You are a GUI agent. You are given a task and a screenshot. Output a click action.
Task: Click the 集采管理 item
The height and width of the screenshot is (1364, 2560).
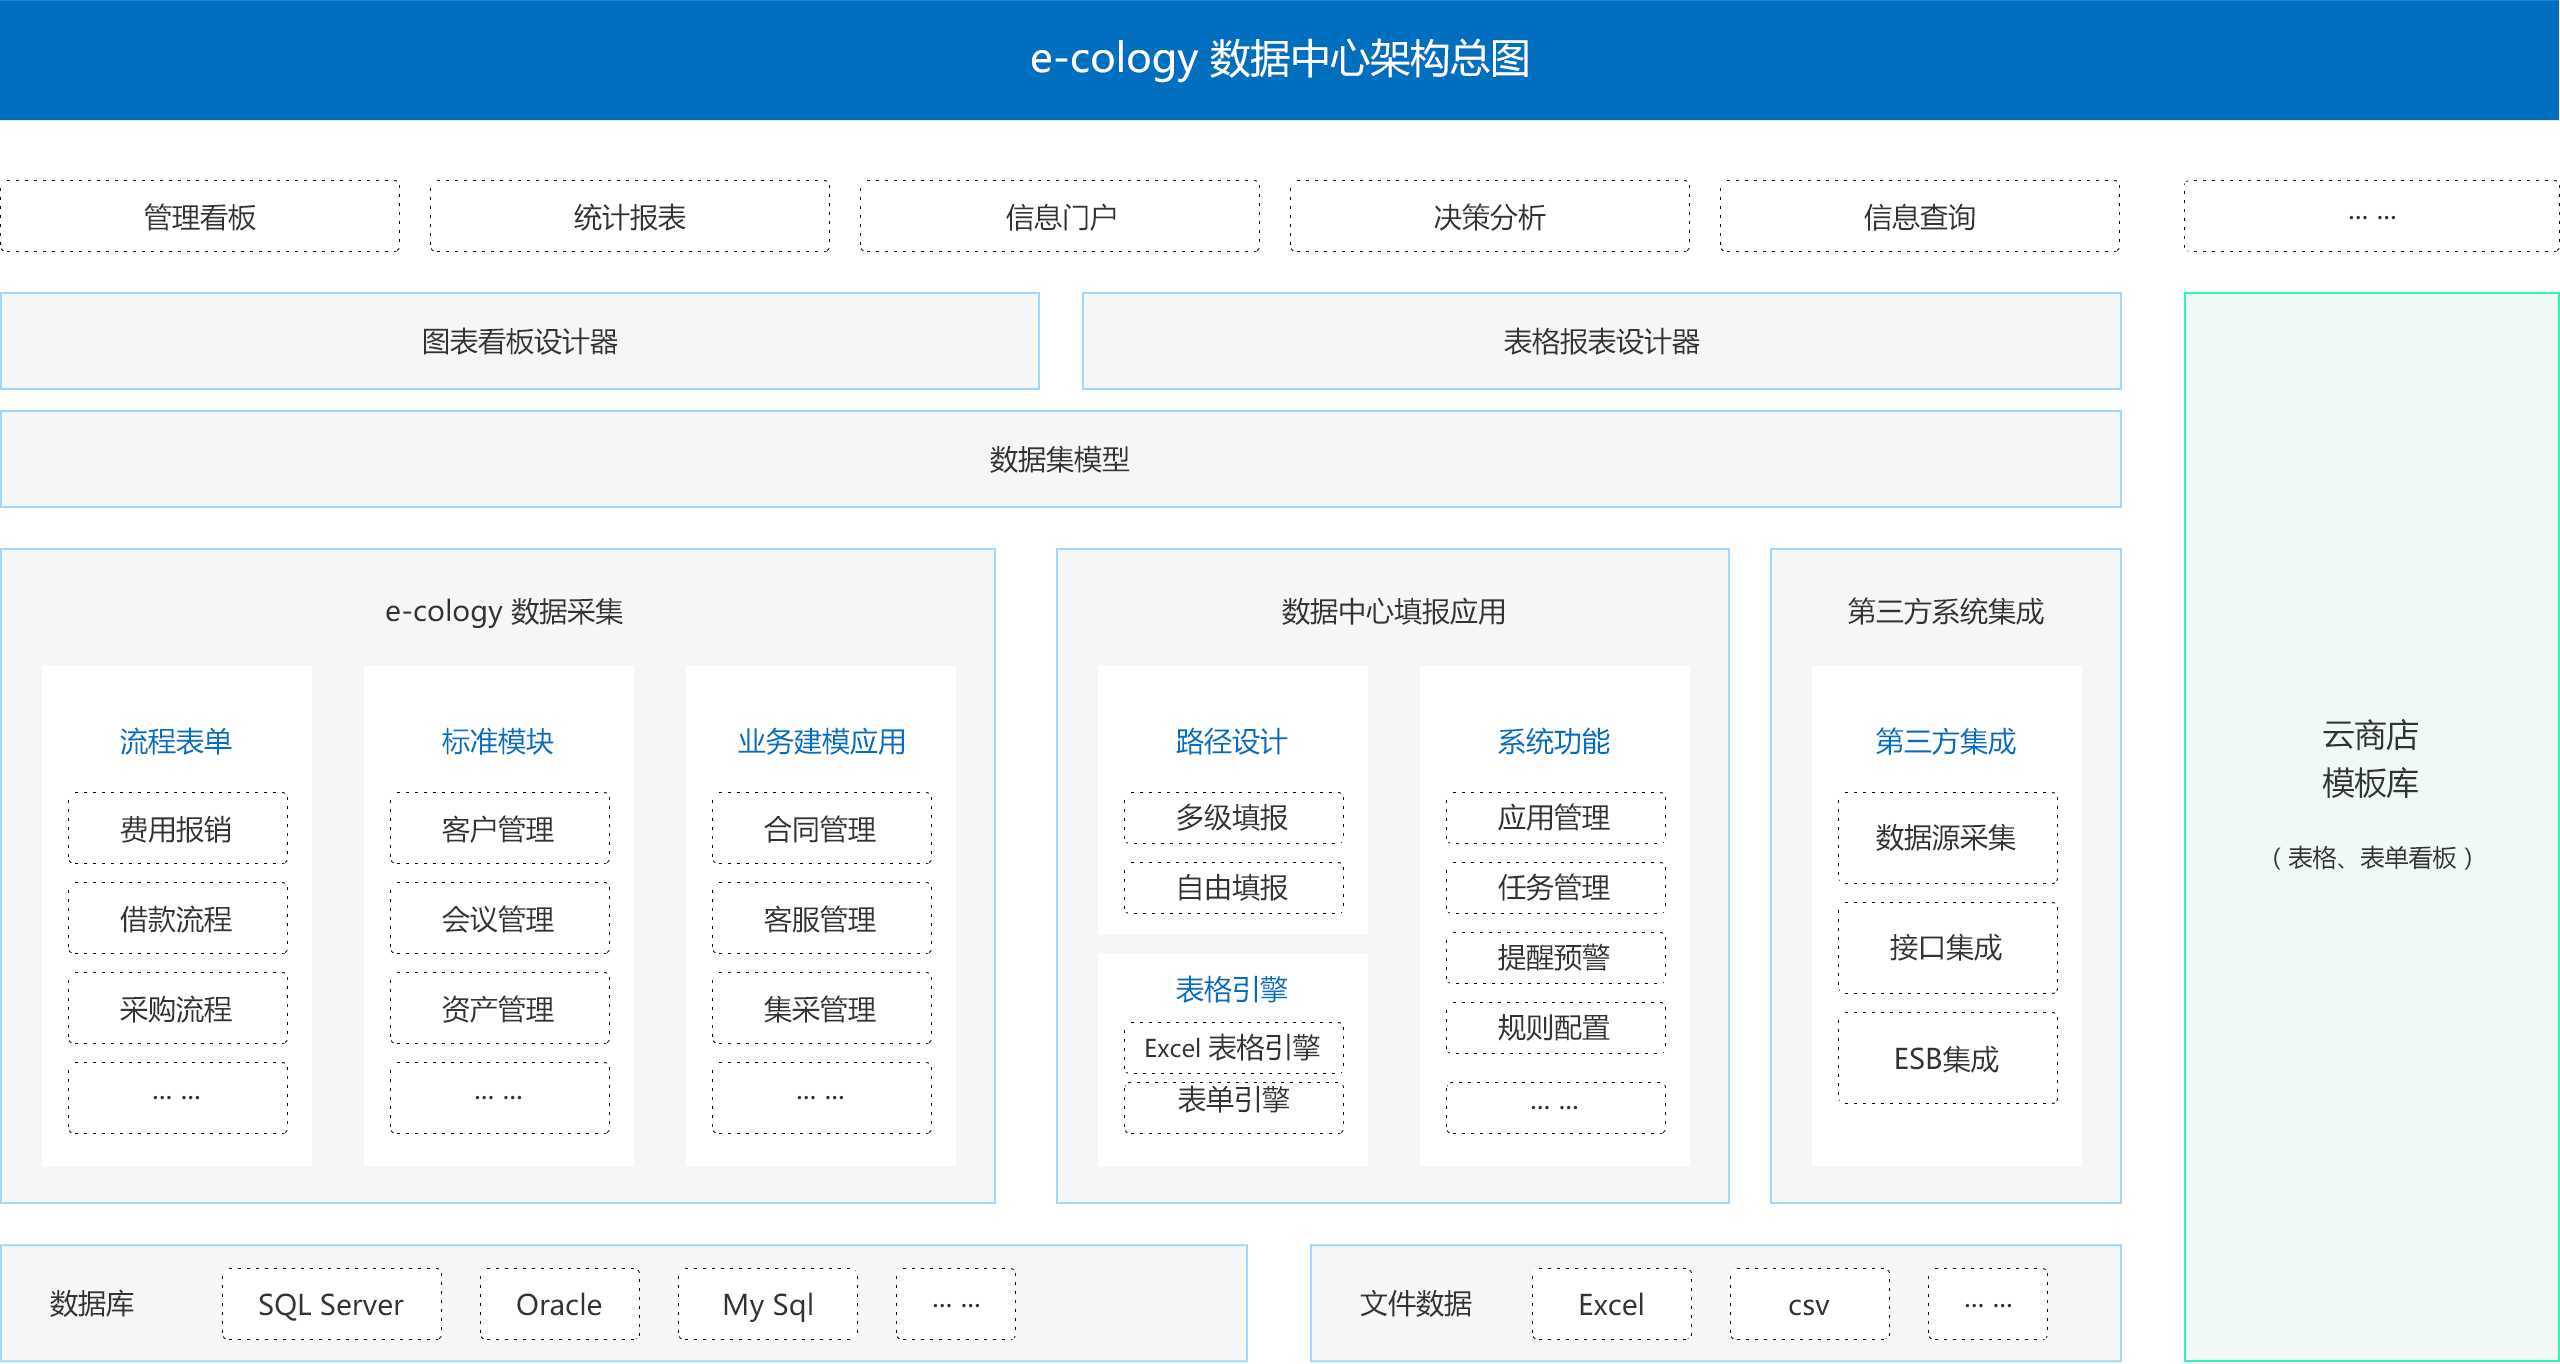click(x=821, y=1008)
